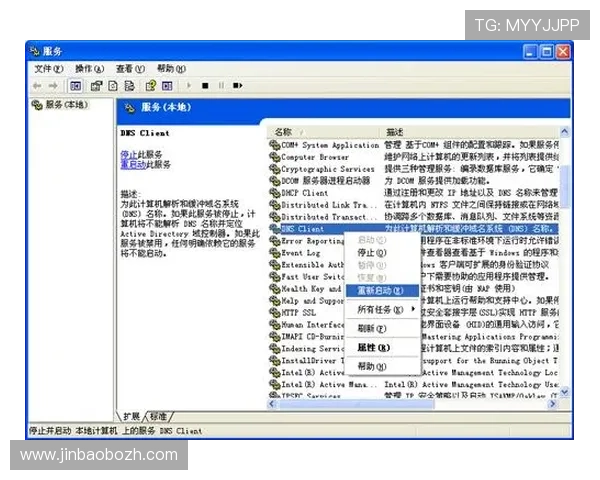Toggle the console tree toolbar icon
Viewport: 600px width, 480px height.
pyautogui.click(x=76, y=86)
